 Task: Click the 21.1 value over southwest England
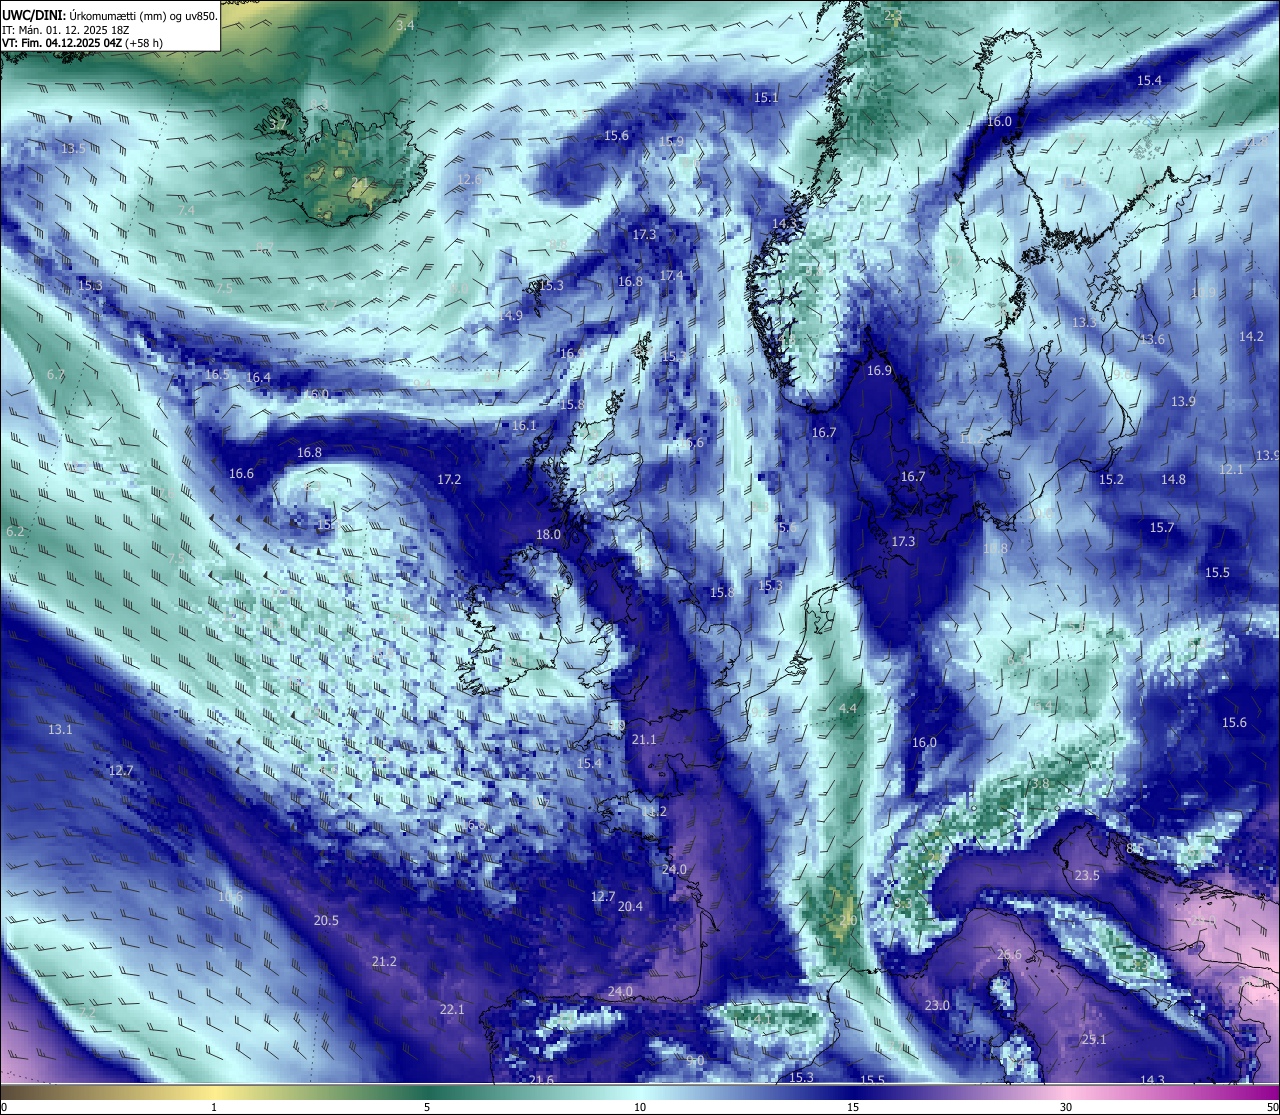[644, 740]
